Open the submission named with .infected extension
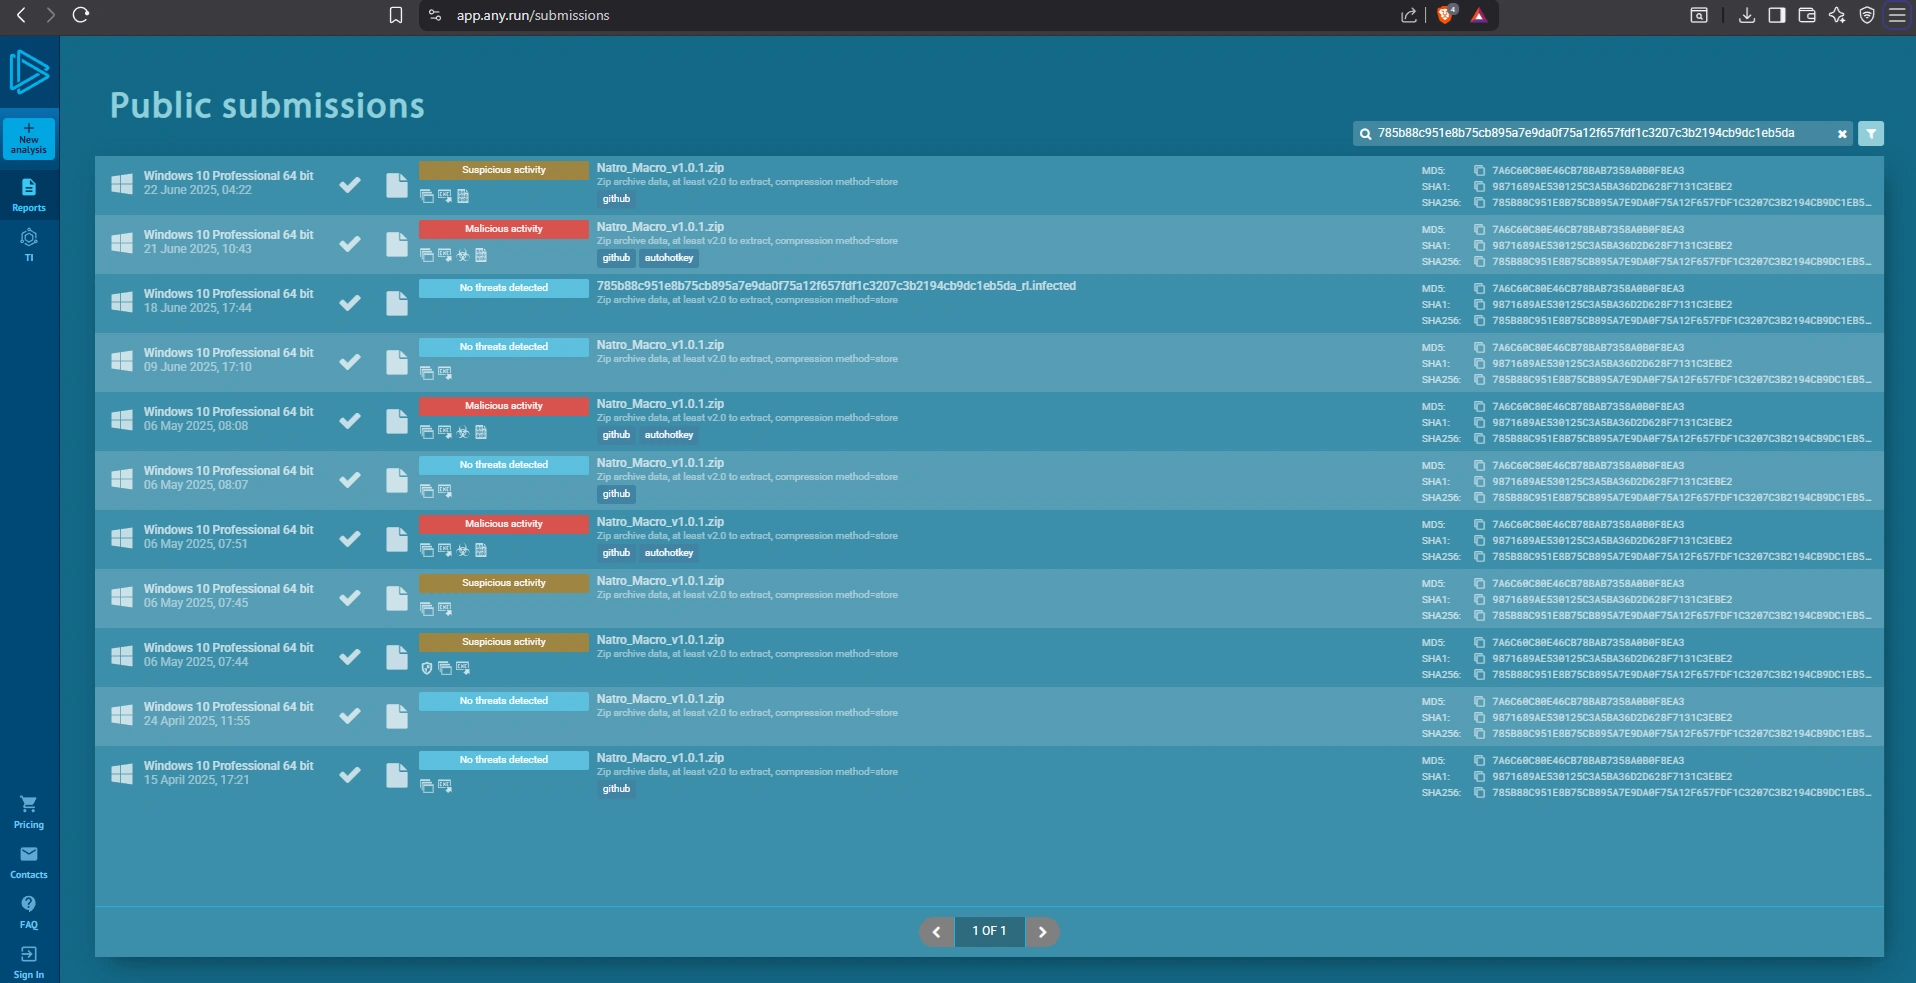1916x983 pixels. tap(836, 286)
